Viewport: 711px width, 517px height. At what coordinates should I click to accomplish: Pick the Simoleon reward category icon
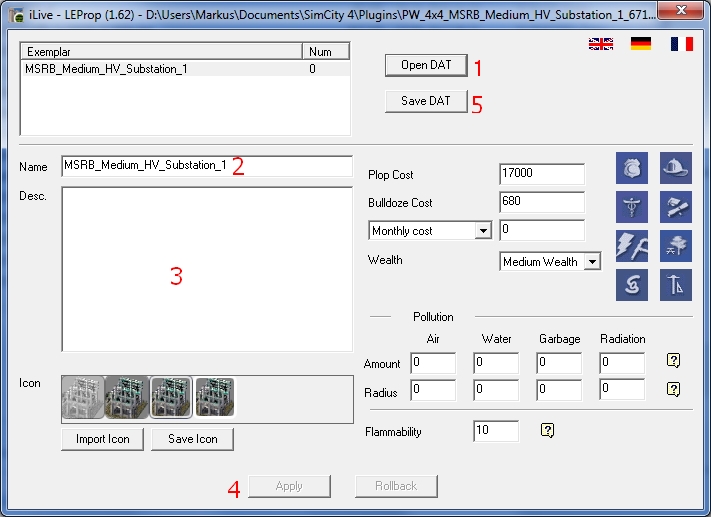click(632, 285)
